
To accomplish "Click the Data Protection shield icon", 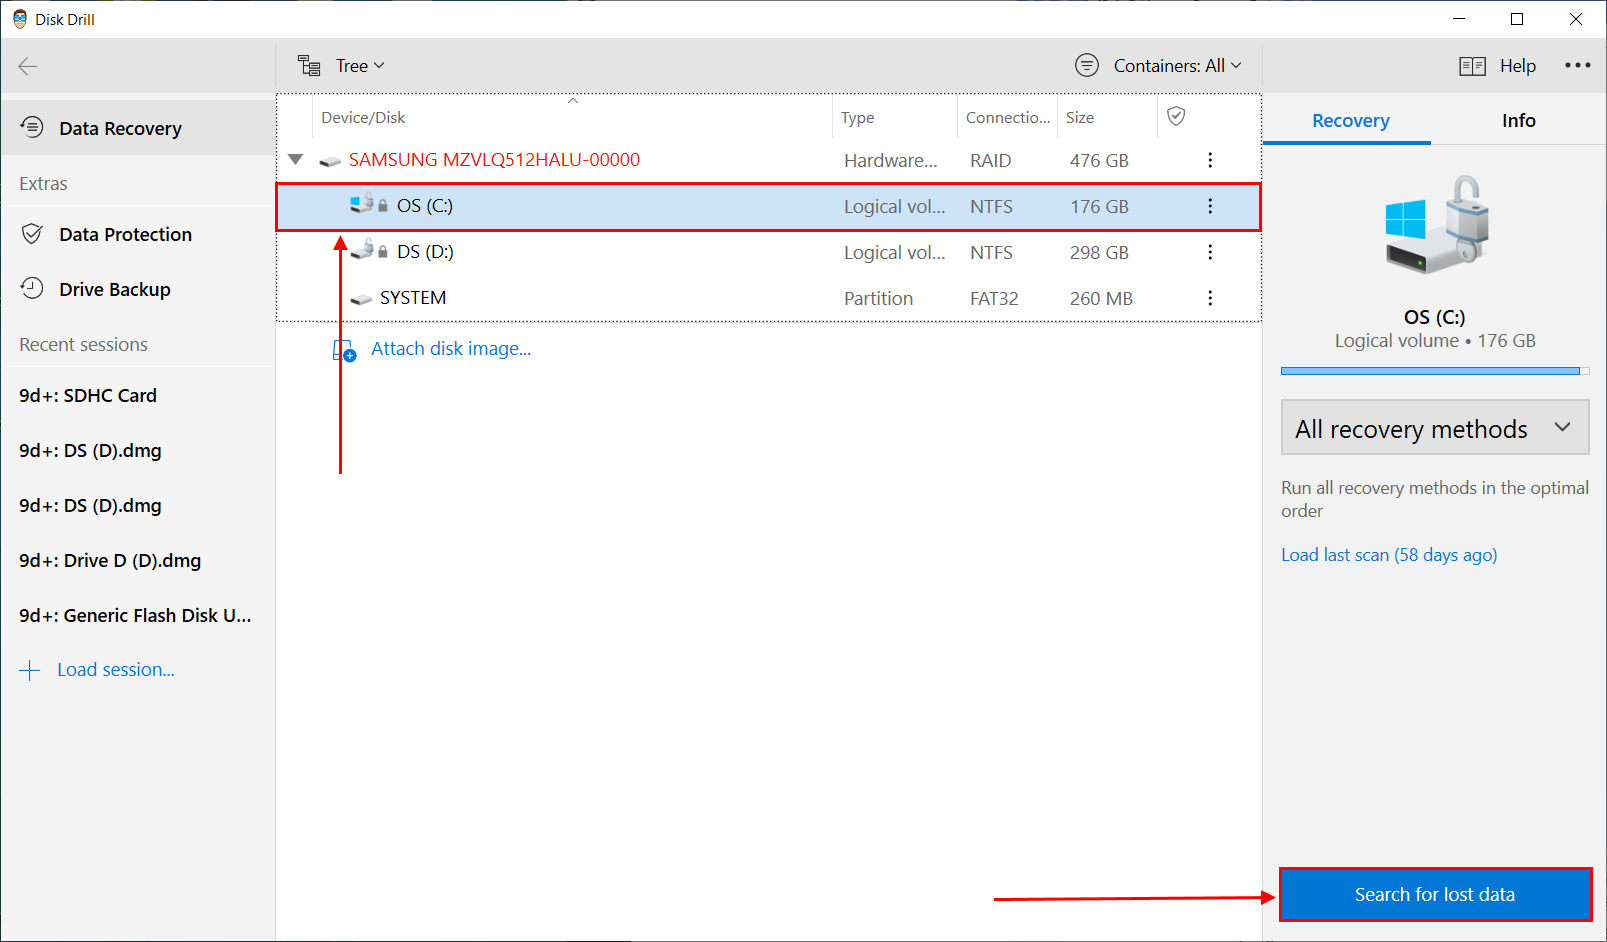I will (32, 234).
